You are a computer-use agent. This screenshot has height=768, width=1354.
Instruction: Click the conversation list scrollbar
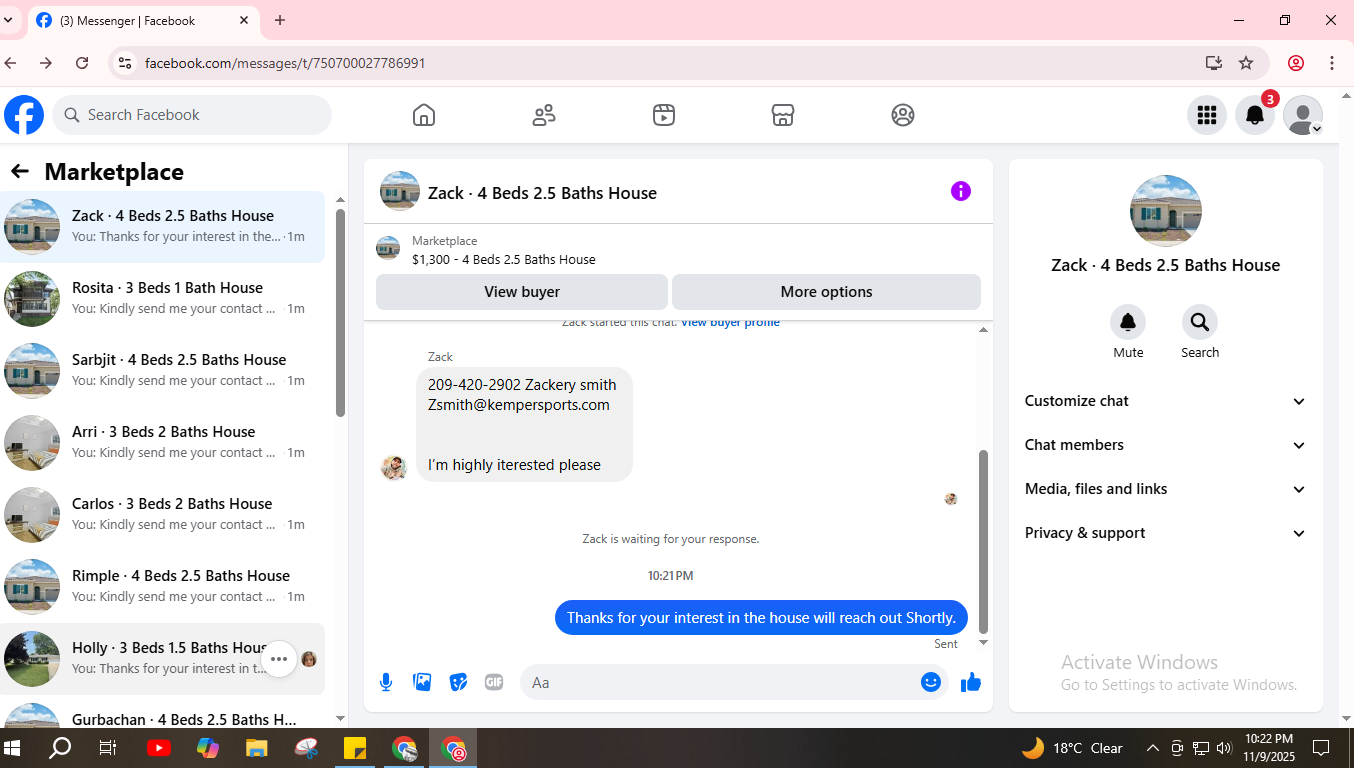(x=340, y=313)
